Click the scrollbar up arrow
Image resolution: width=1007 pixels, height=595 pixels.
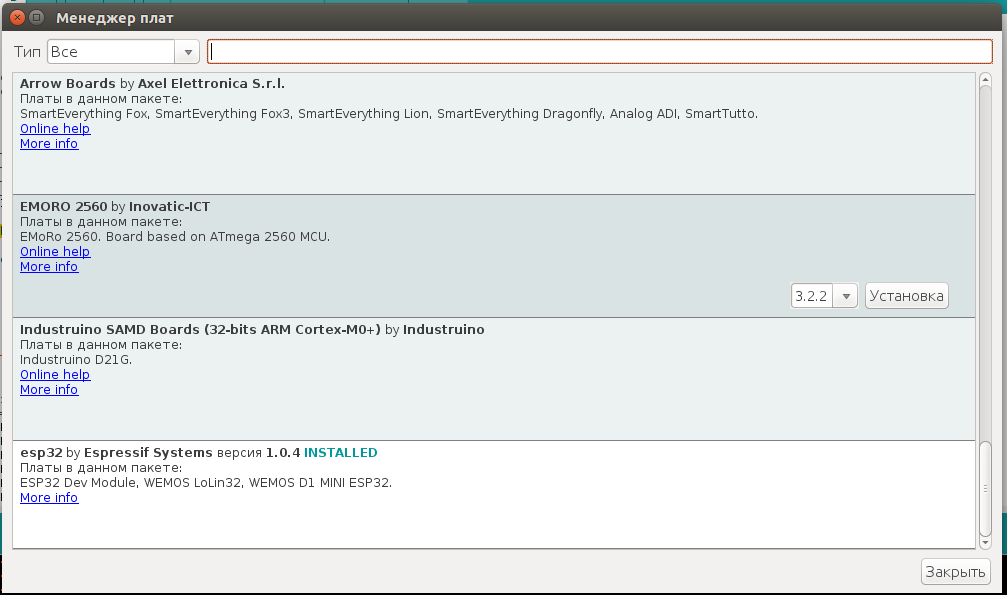[x=985, y=81]
